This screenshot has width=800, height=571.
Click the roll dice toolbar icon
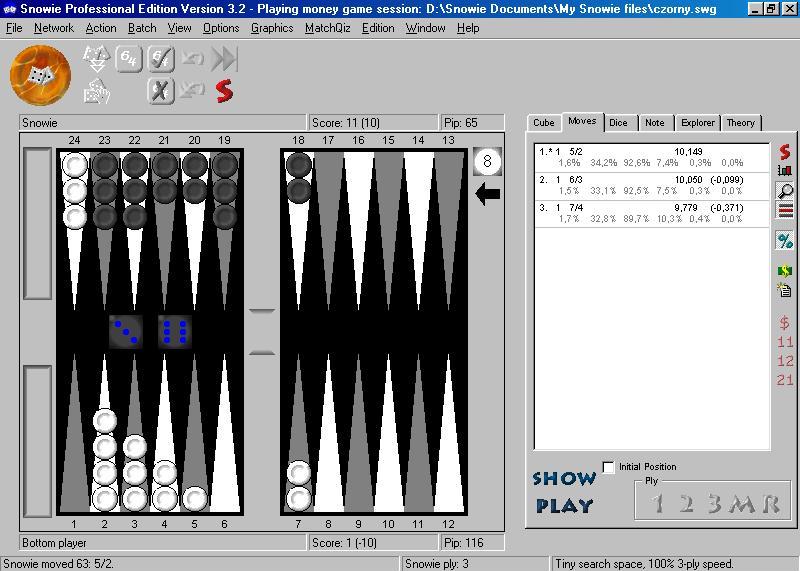pos(96,59)
